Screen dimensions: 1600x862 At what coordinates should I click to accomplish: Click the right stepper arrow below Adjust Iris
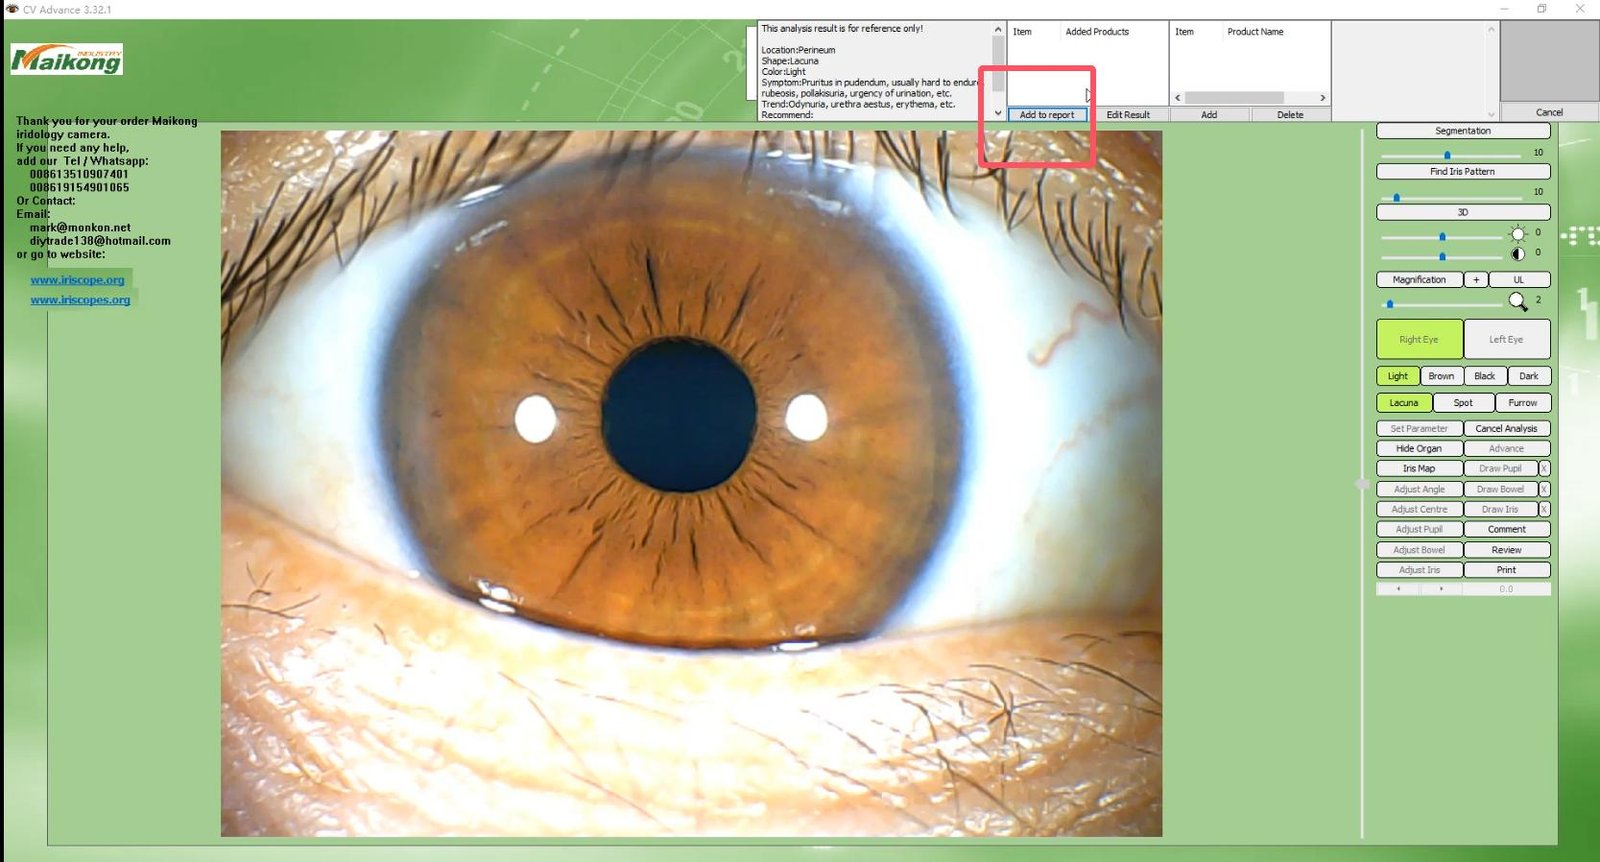click(x=1441, y=590)
